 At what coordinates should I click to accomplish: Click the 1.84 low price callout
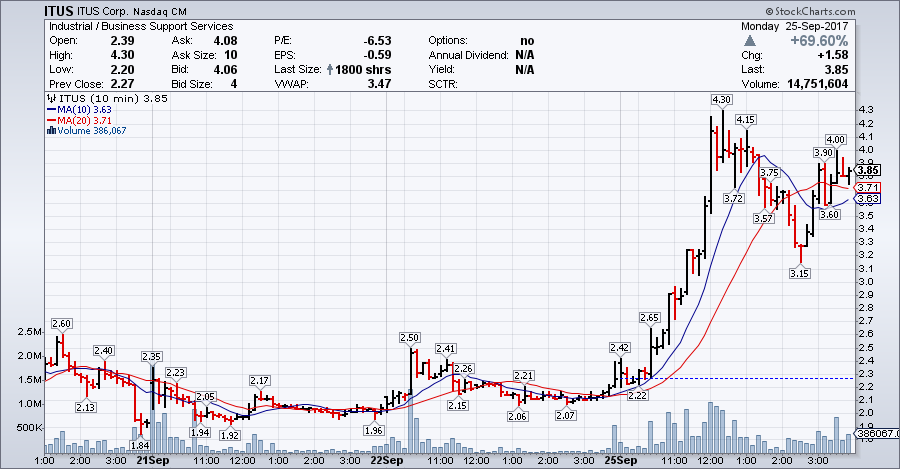[x=140, y=445]
